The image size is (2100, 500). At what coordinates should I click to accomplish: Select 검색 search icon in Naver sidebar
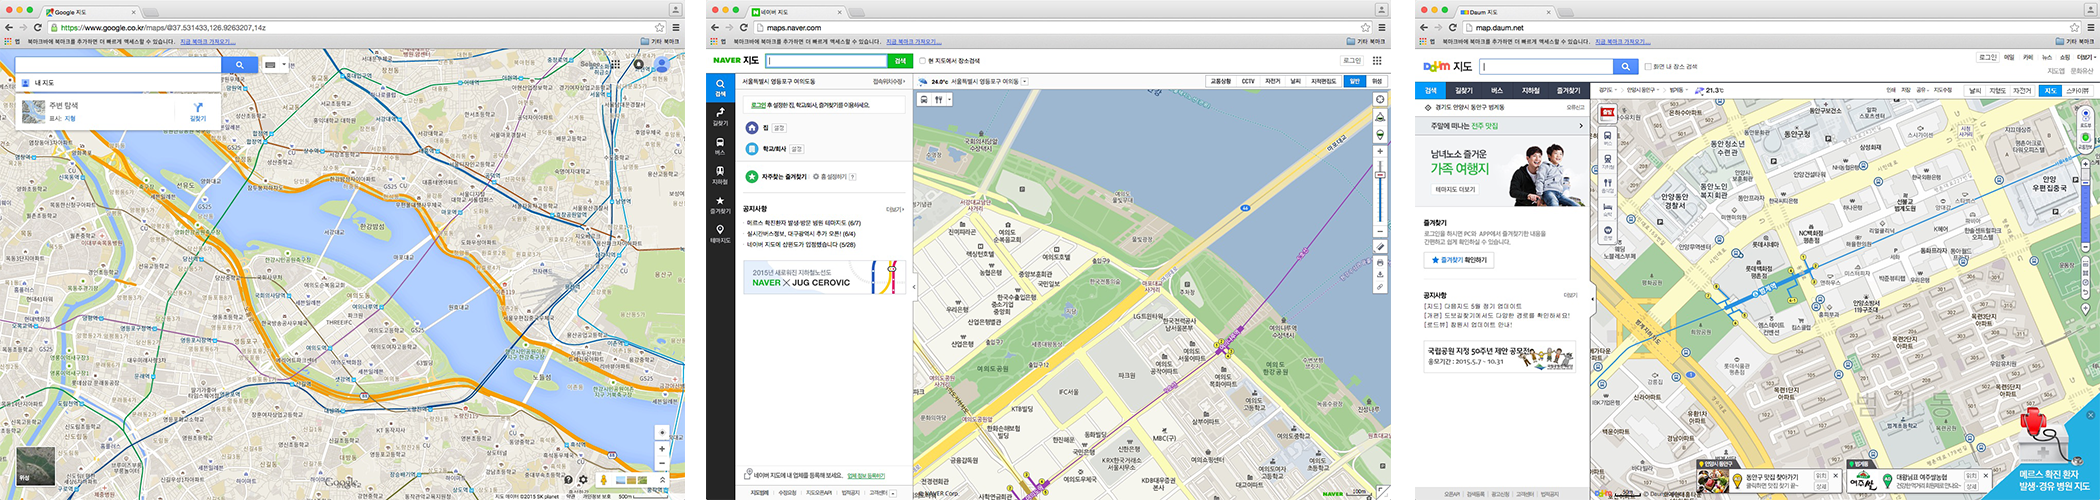(720, 88)
